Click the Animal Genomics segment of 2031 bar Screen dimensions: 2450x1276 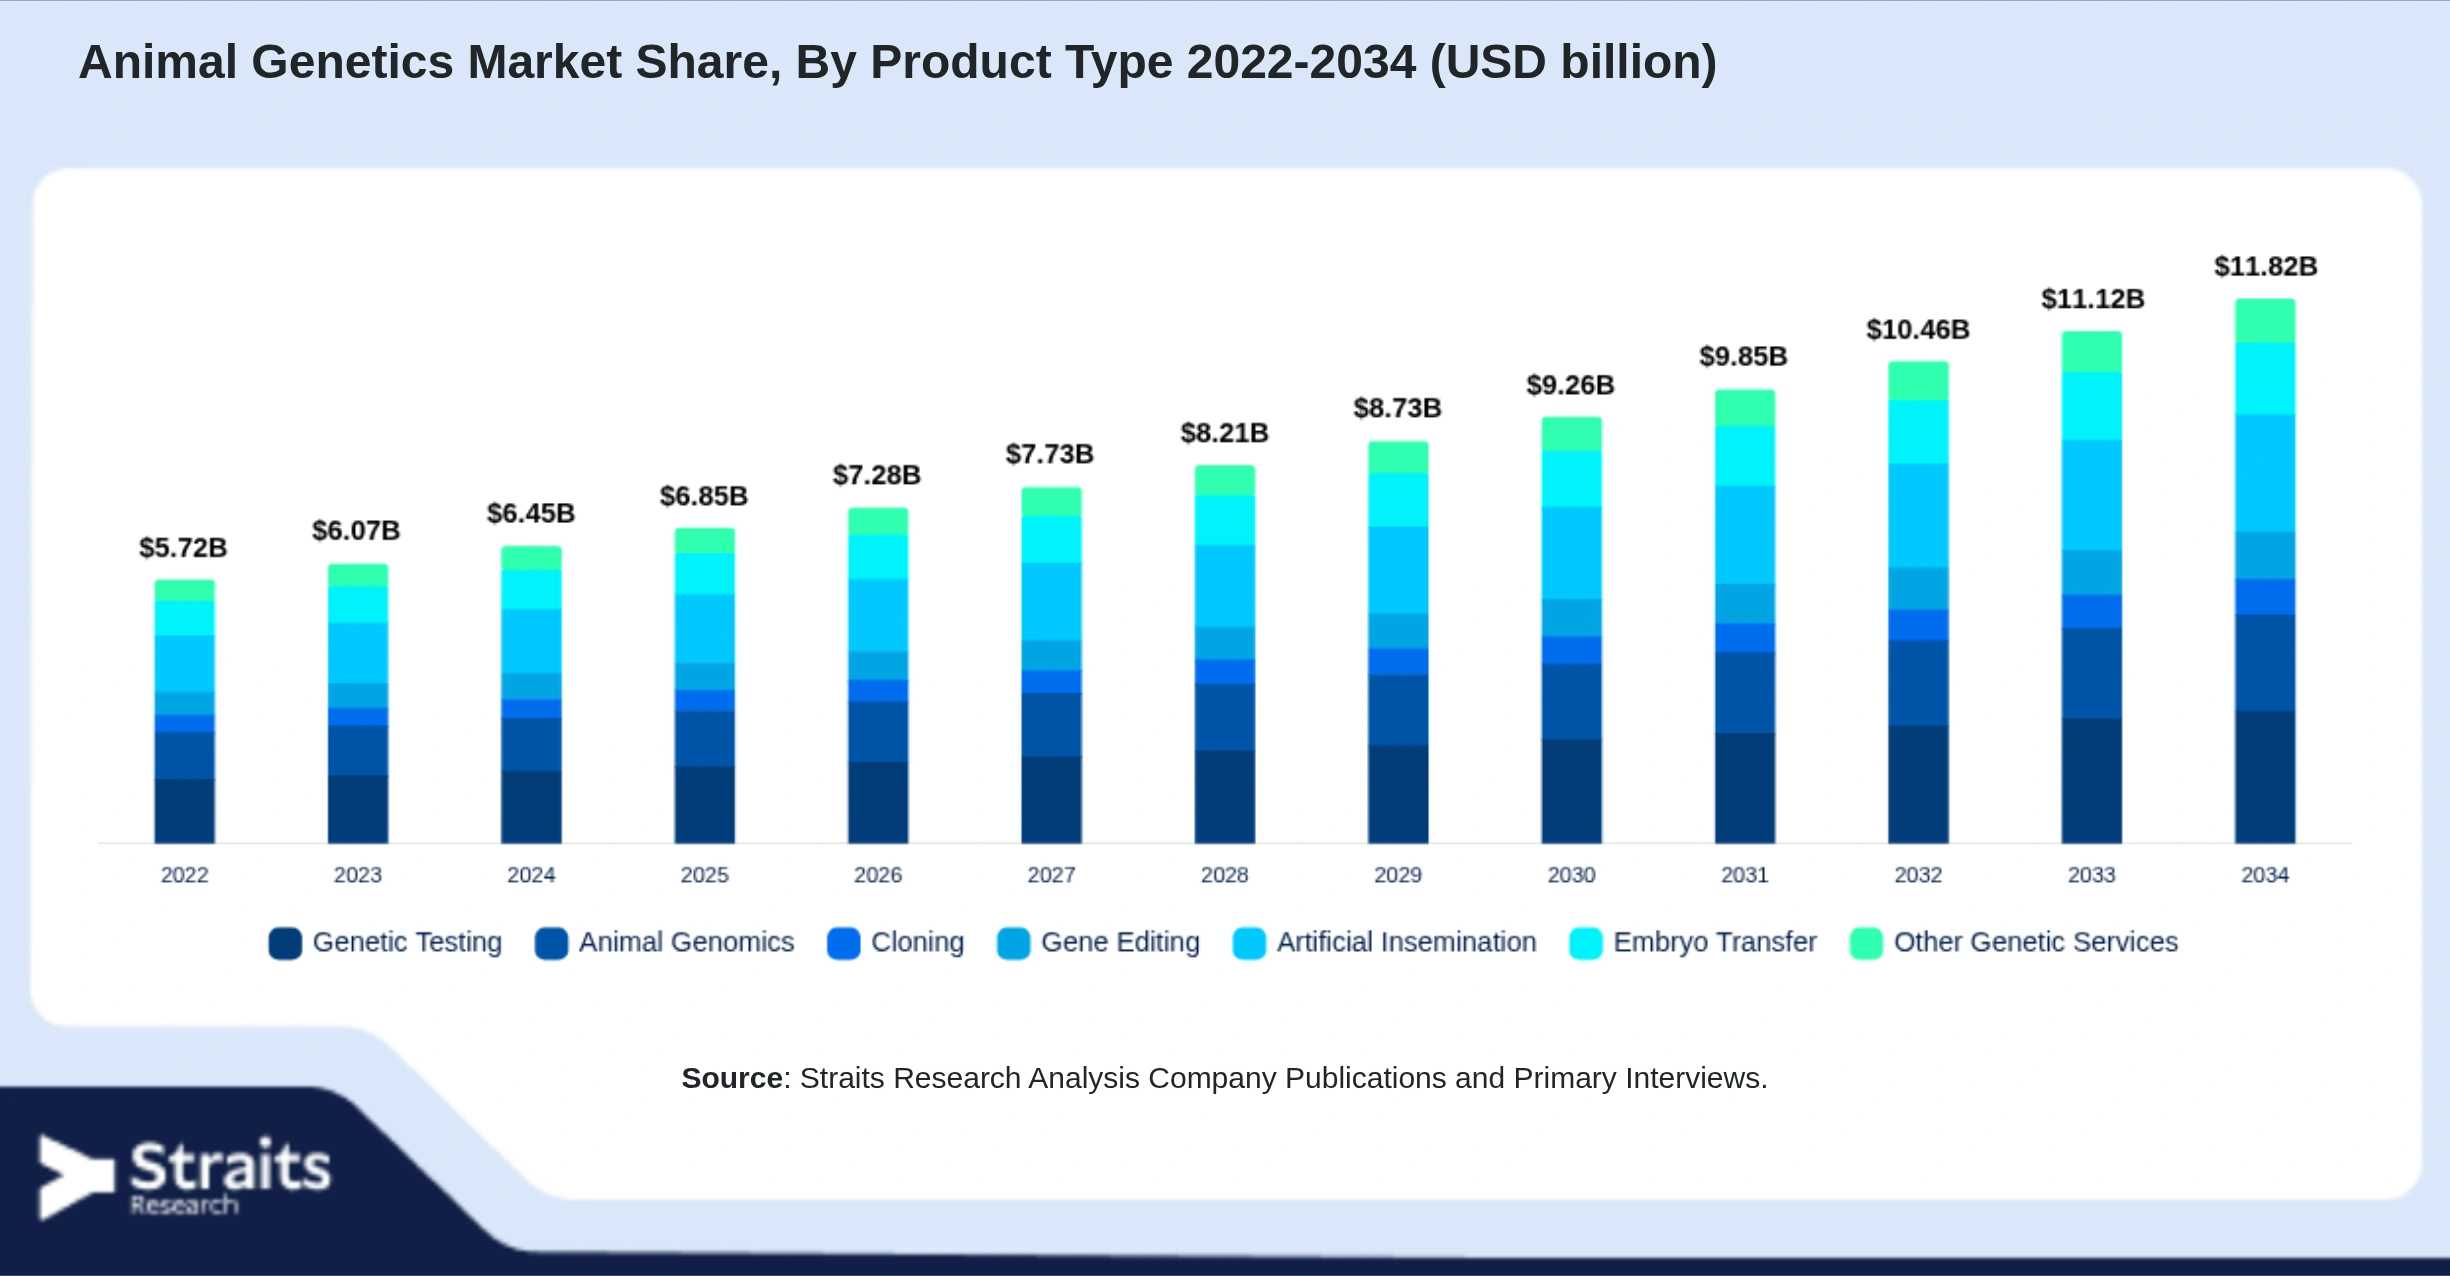(1745, 693)
